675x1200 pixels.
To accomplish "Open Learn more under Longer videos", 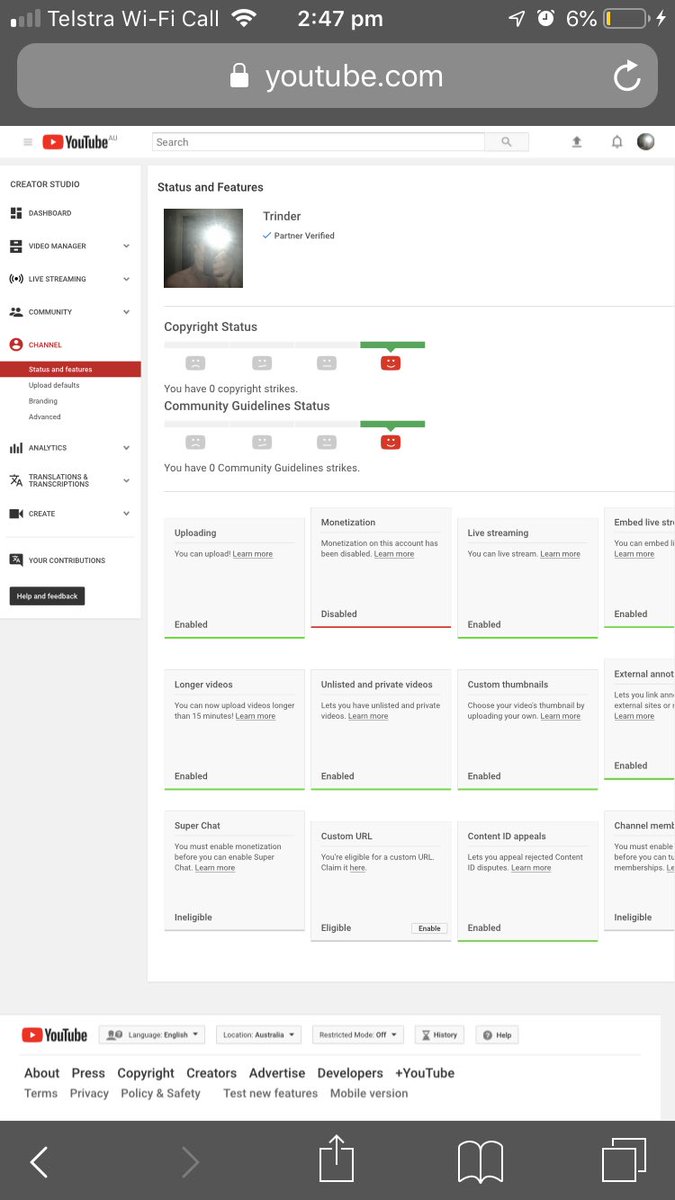I will 255,716.
